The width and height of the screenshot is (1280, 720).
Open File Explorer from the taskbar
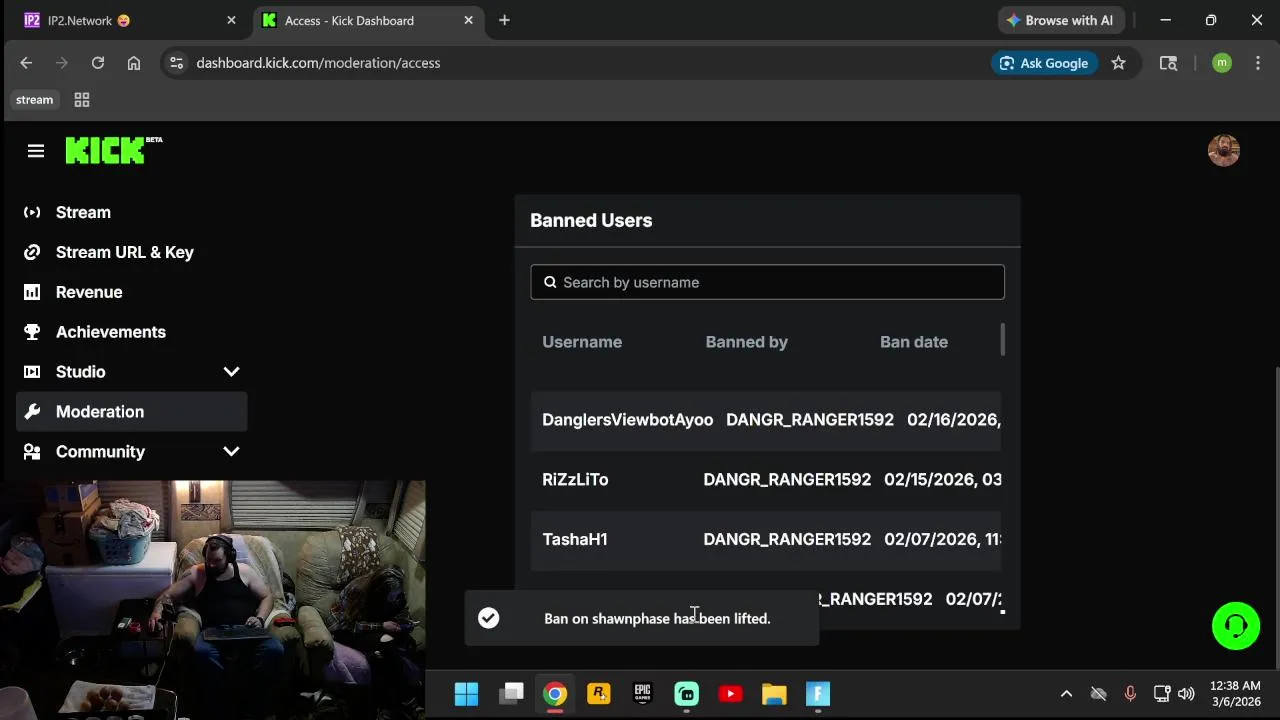click(774, 694)
